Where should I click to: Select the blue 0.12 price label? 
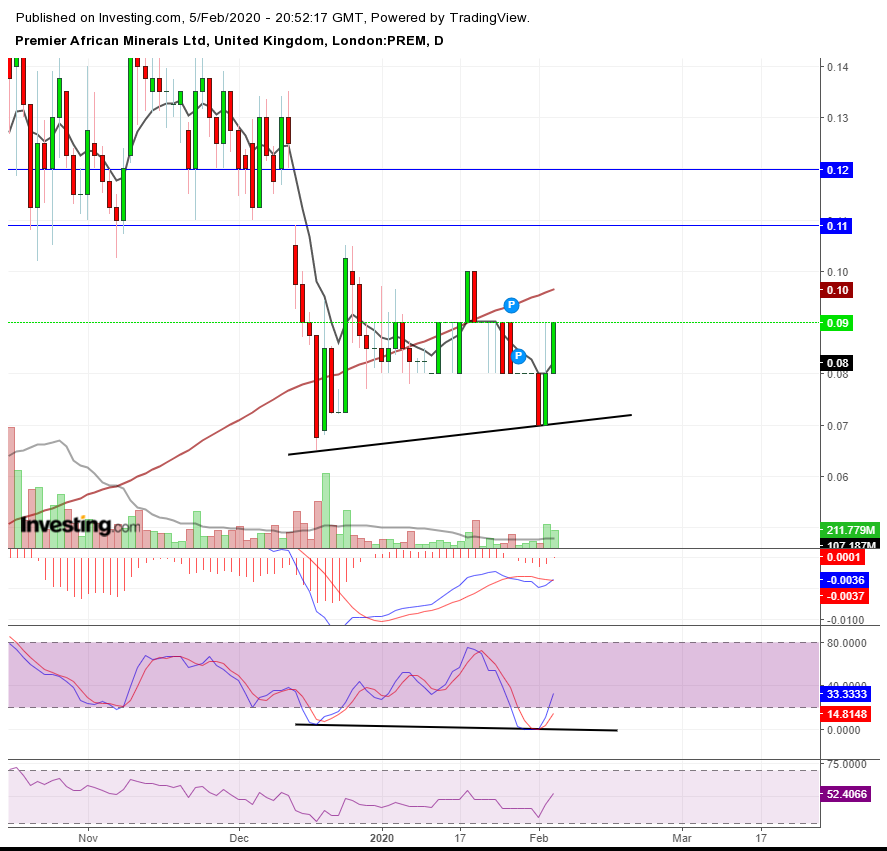click(837, 170)
